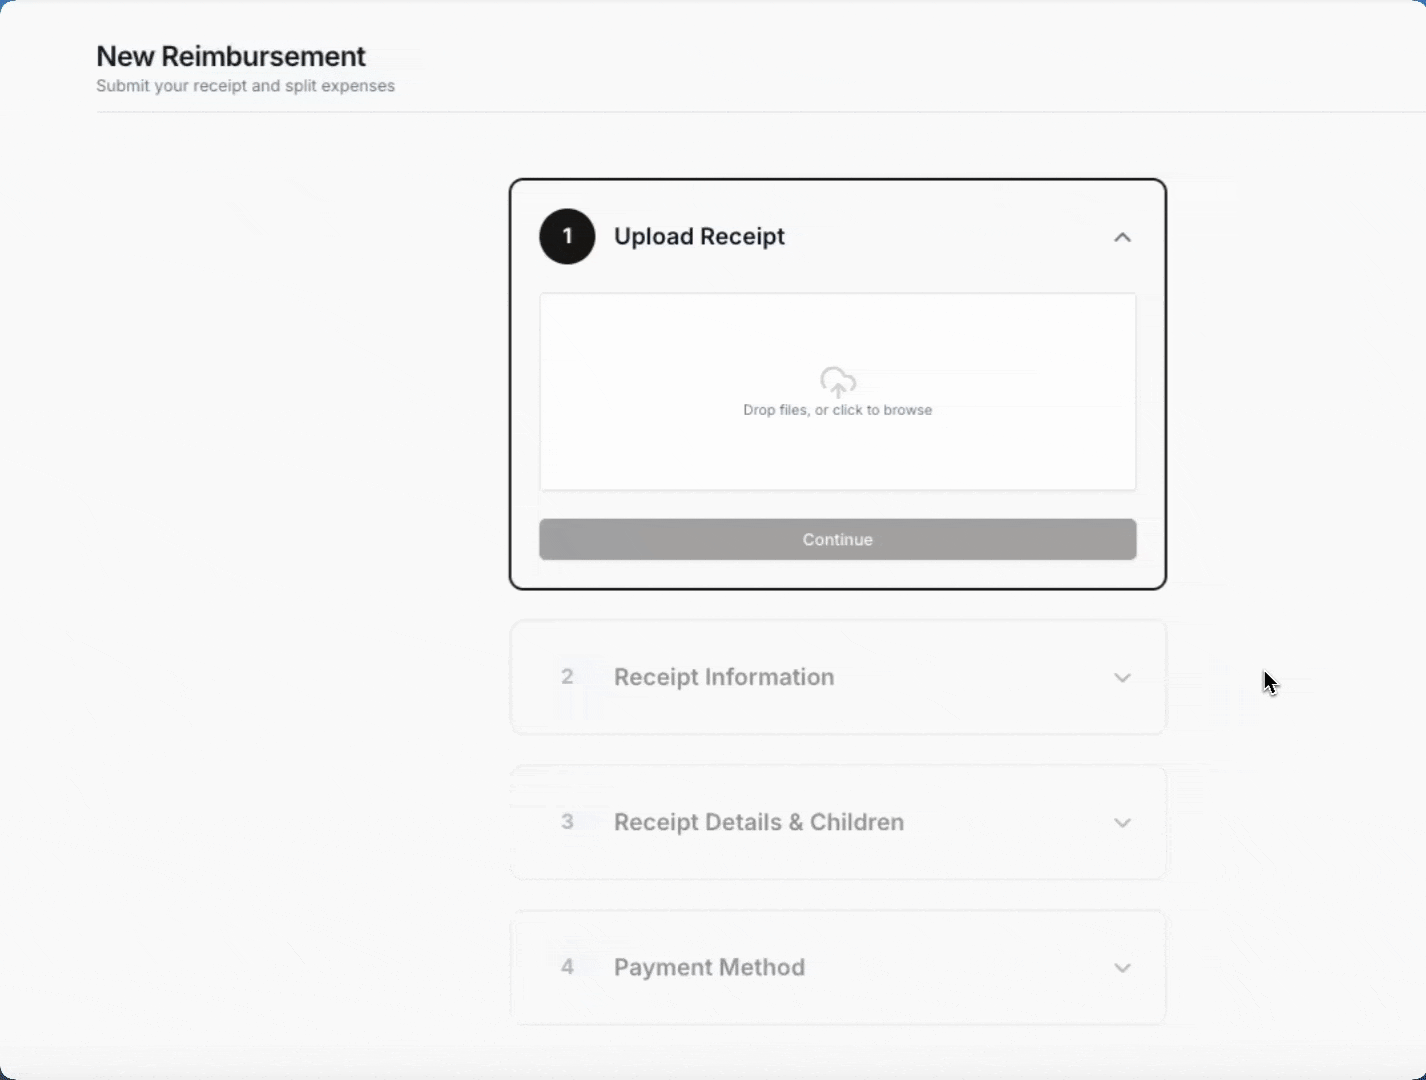Click "Drop files, or click to browse" text

pos(838,410)
